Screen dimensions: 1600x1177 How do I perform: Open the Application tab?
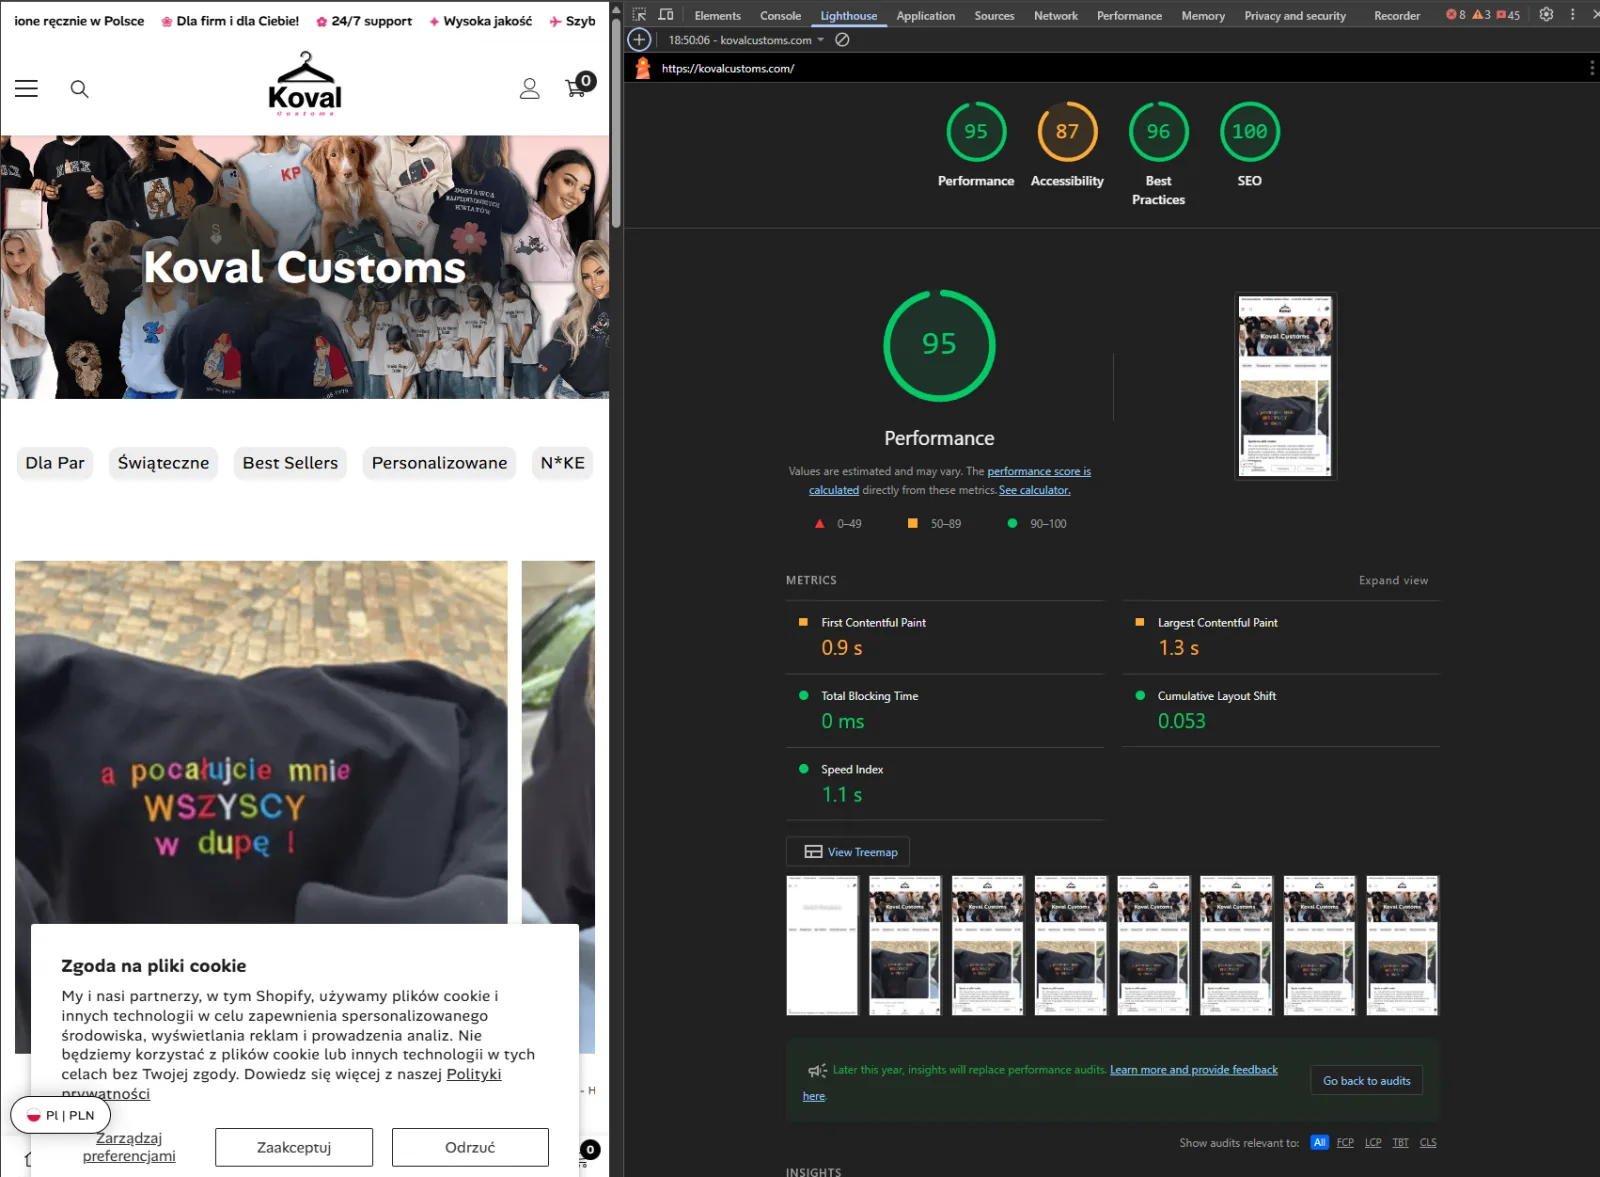[x=926, y=15]
